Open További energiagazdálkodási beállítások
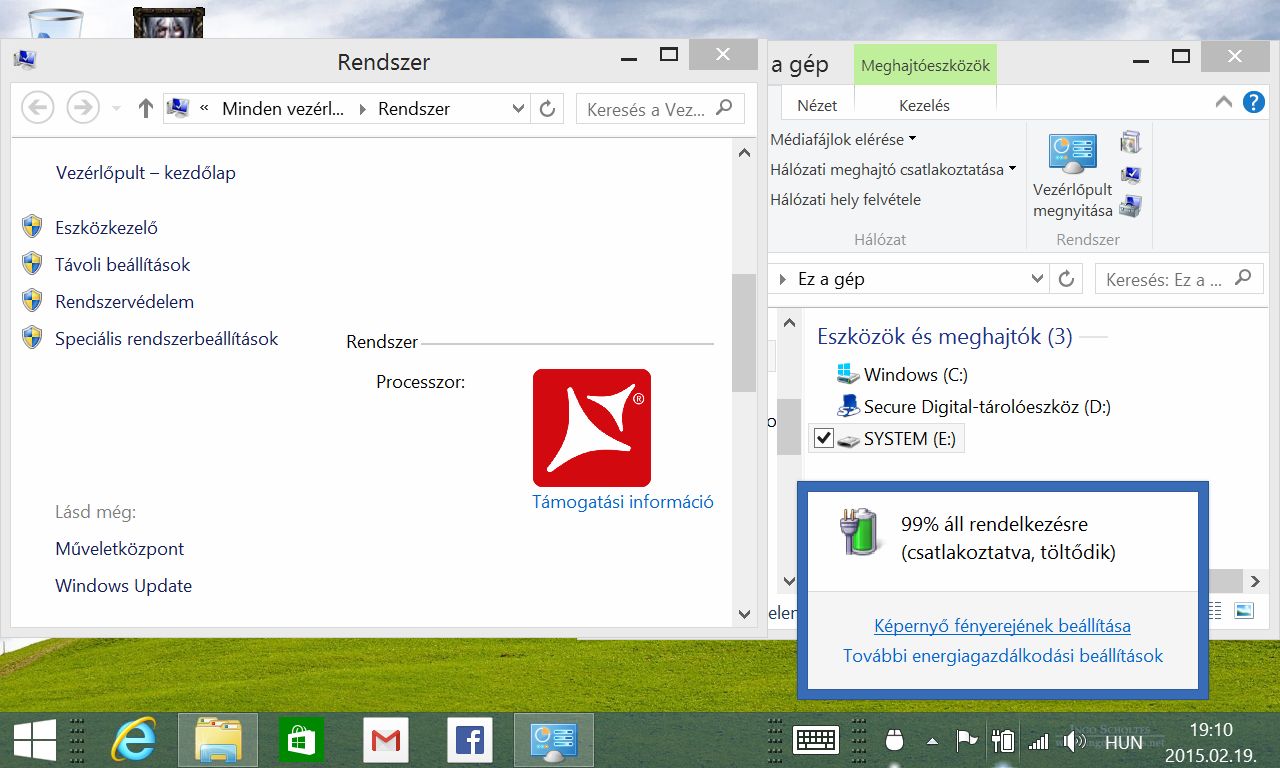 point(1003,657)
